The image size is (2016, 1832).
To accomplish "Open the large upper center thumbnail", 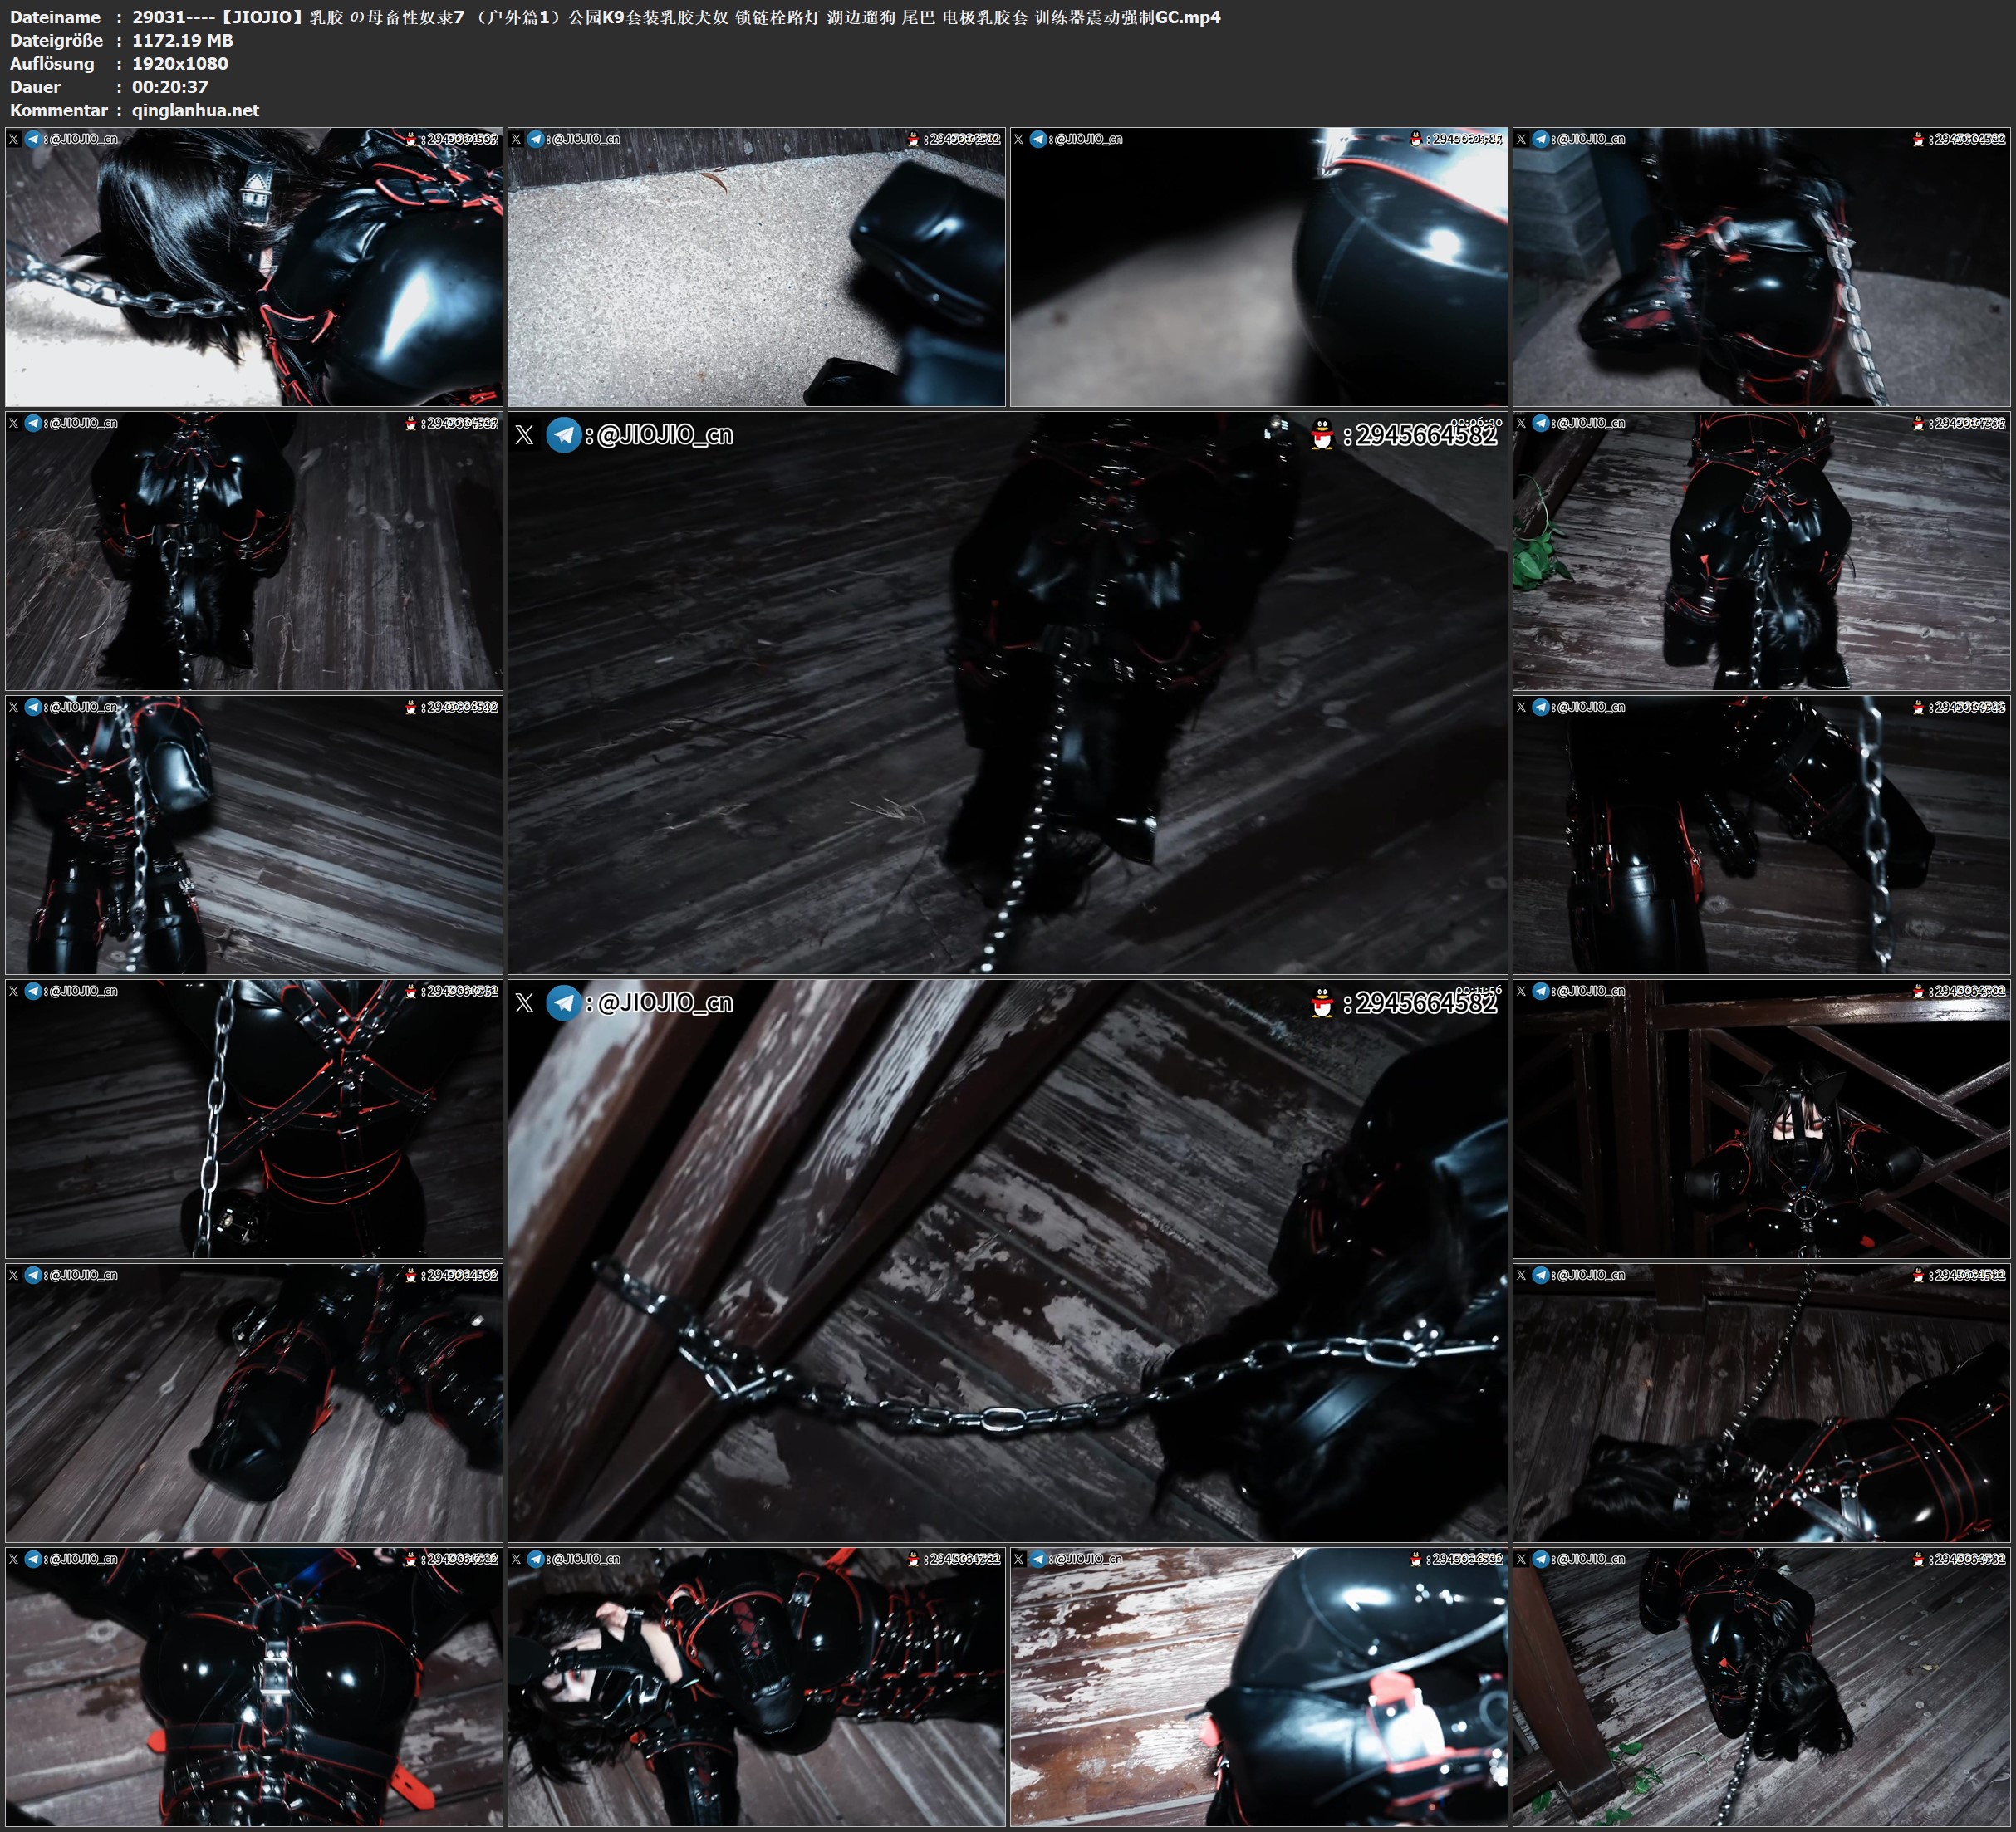I will 1007,693.
